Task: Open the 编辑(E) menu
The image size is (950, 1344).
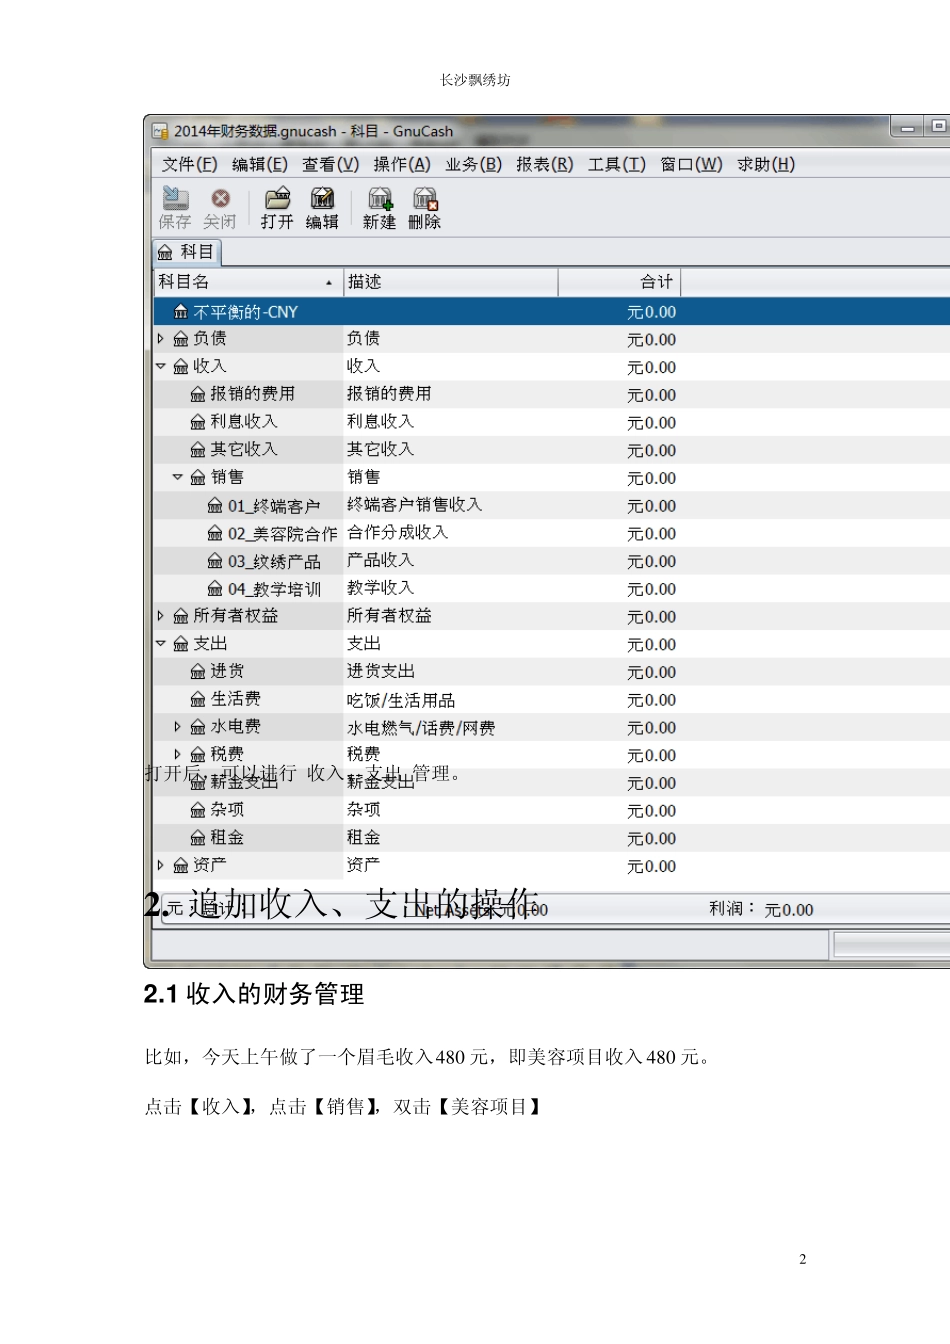Action: point(259,164)
